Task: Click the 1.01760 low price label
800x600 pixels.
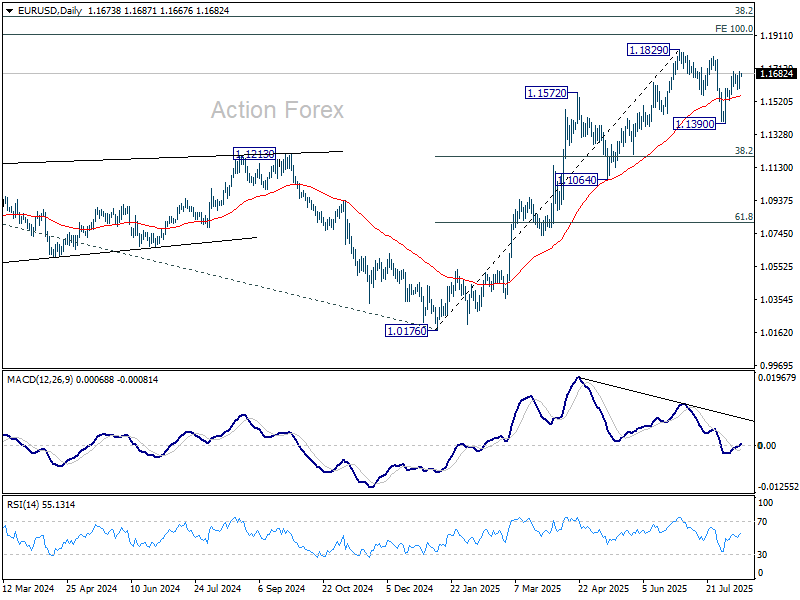Action: click(407, 331)
